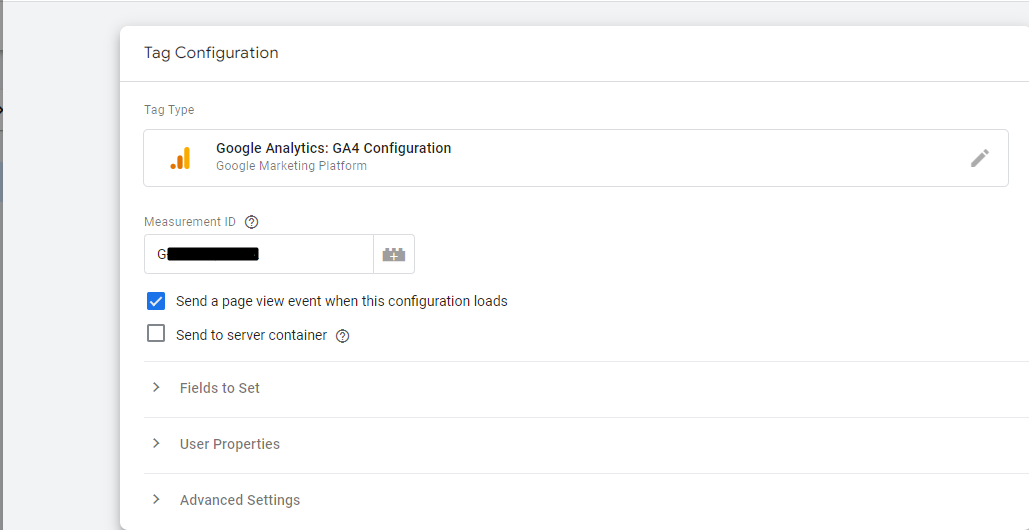Viewport: 1029px width, 530px height.
Task: Click into the Measurement ID input field
Action: (259, 255)
